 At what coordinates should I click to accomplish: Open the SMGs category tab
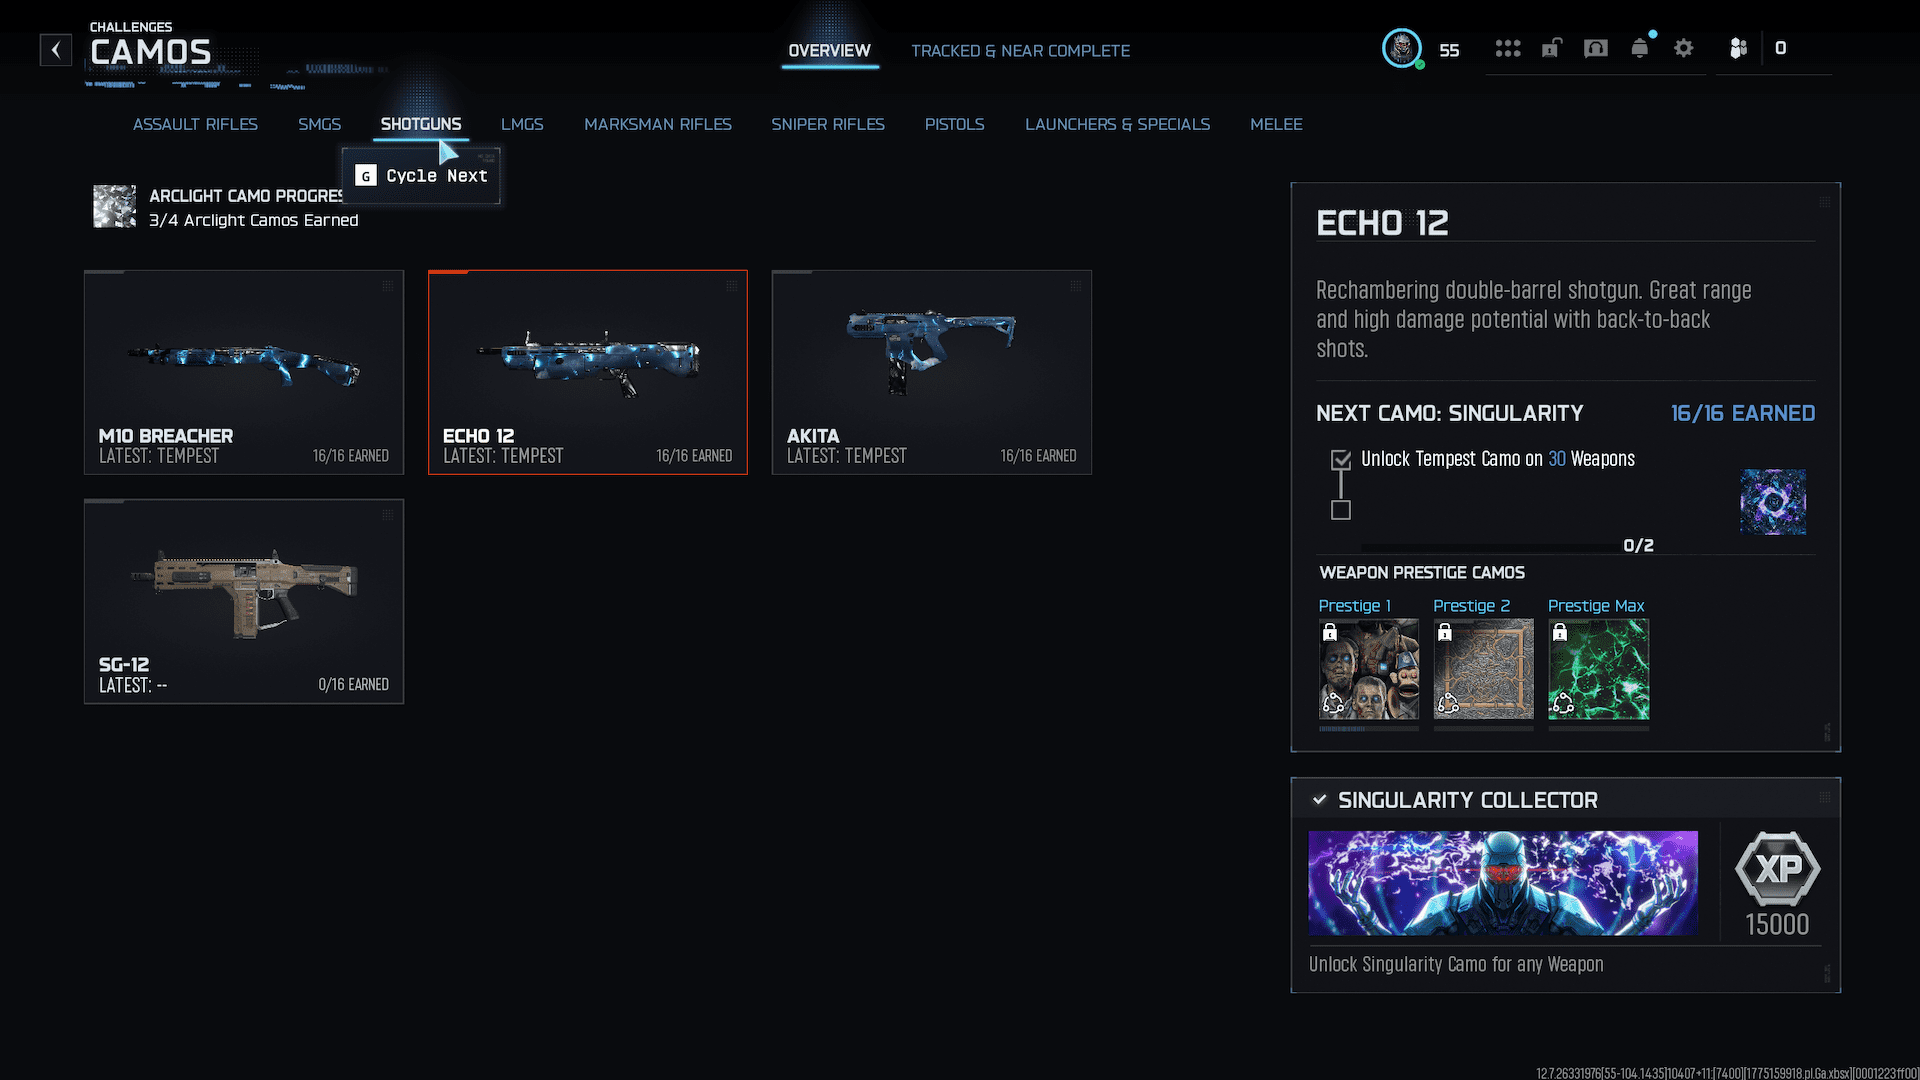(x=319, y=124)
